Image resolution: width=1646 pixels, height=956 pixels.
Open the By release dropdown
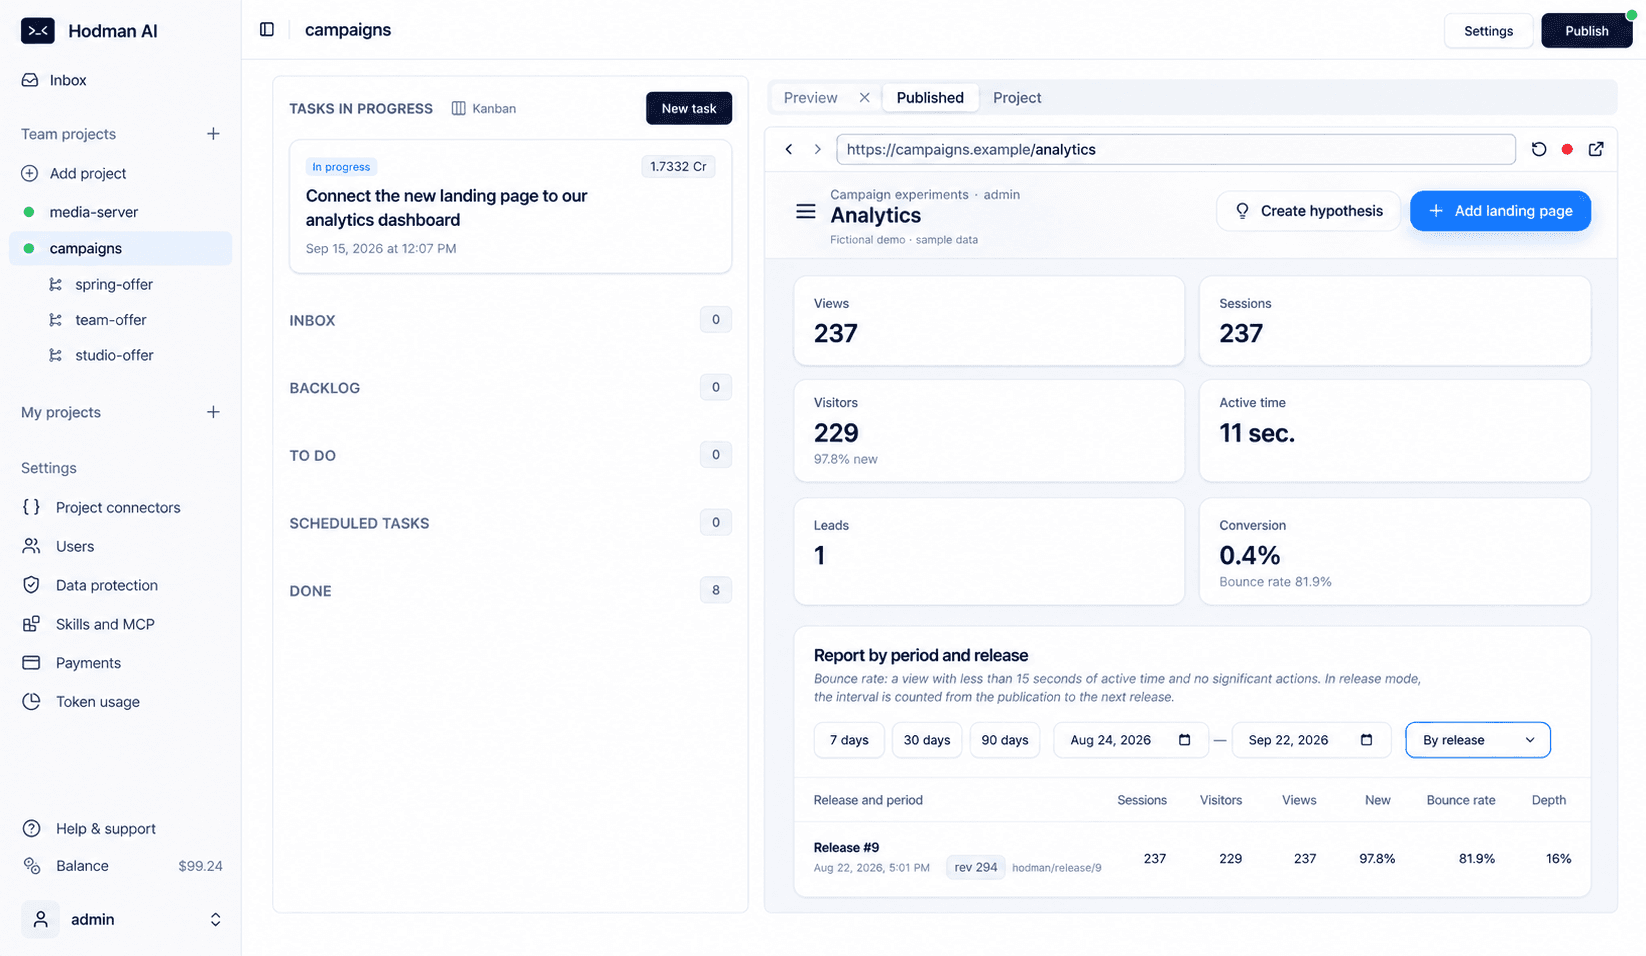1478,740
